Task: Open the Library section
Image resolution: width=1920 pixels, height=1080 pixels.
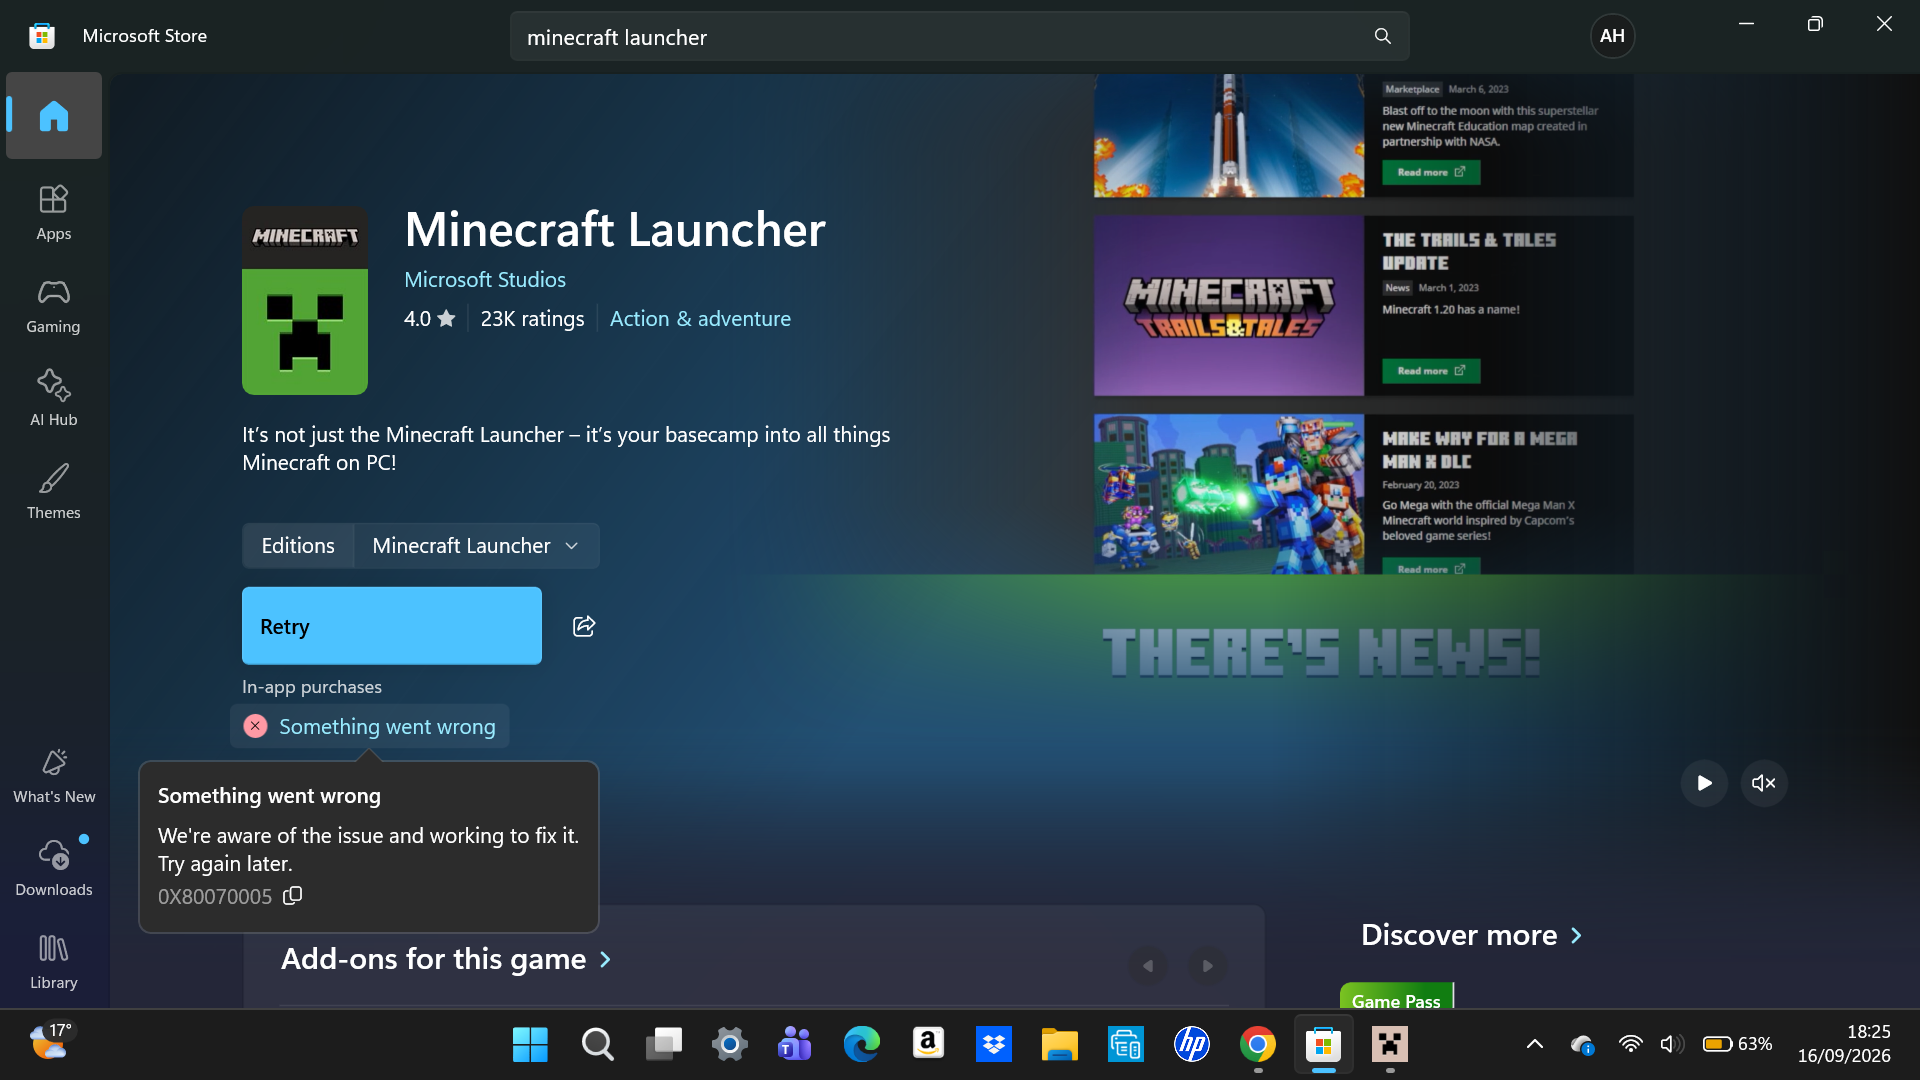Action: click(54, 962)
